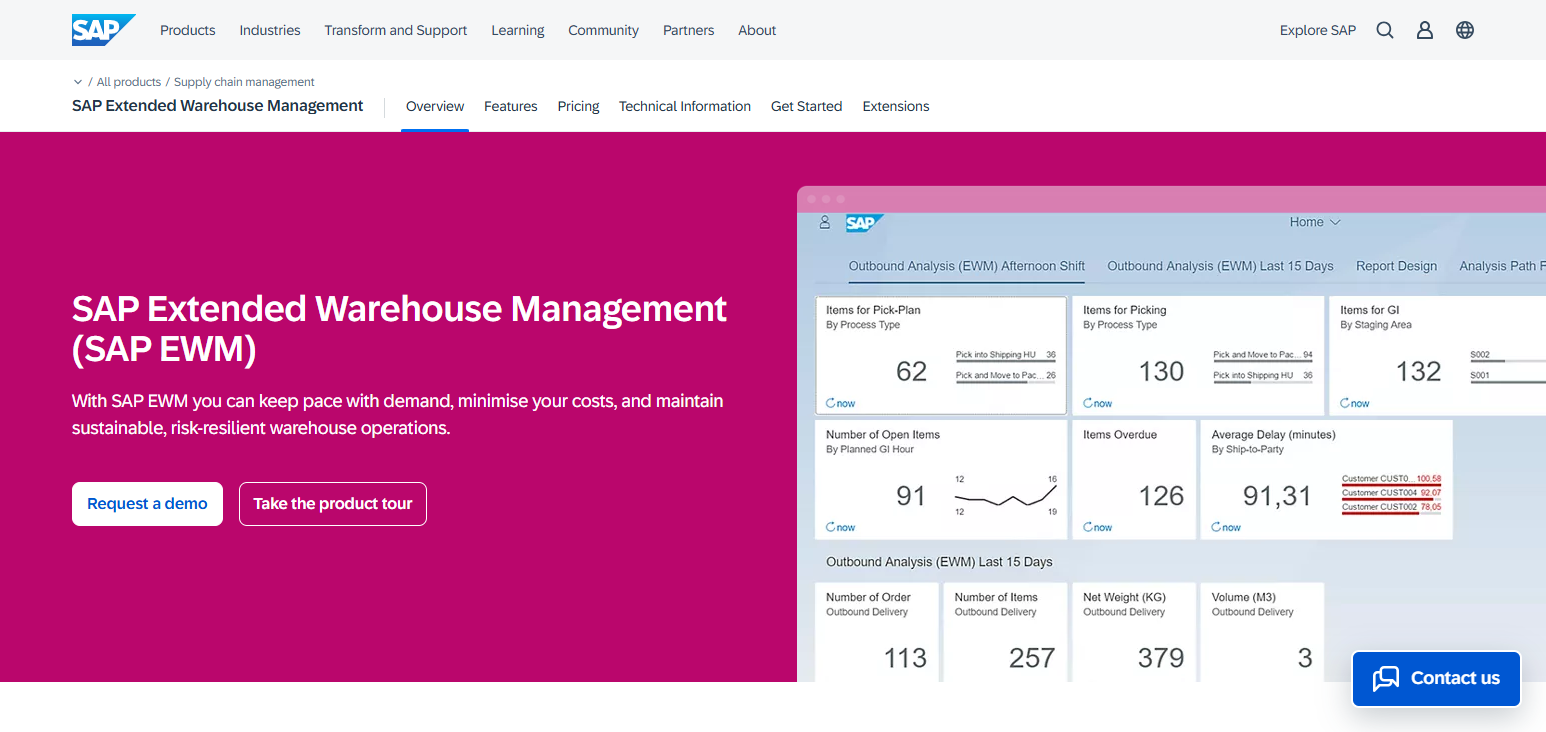Open the Community menu
This screenshot has width=1546, height=732.
pyautogui.click(x=604, y=30)
